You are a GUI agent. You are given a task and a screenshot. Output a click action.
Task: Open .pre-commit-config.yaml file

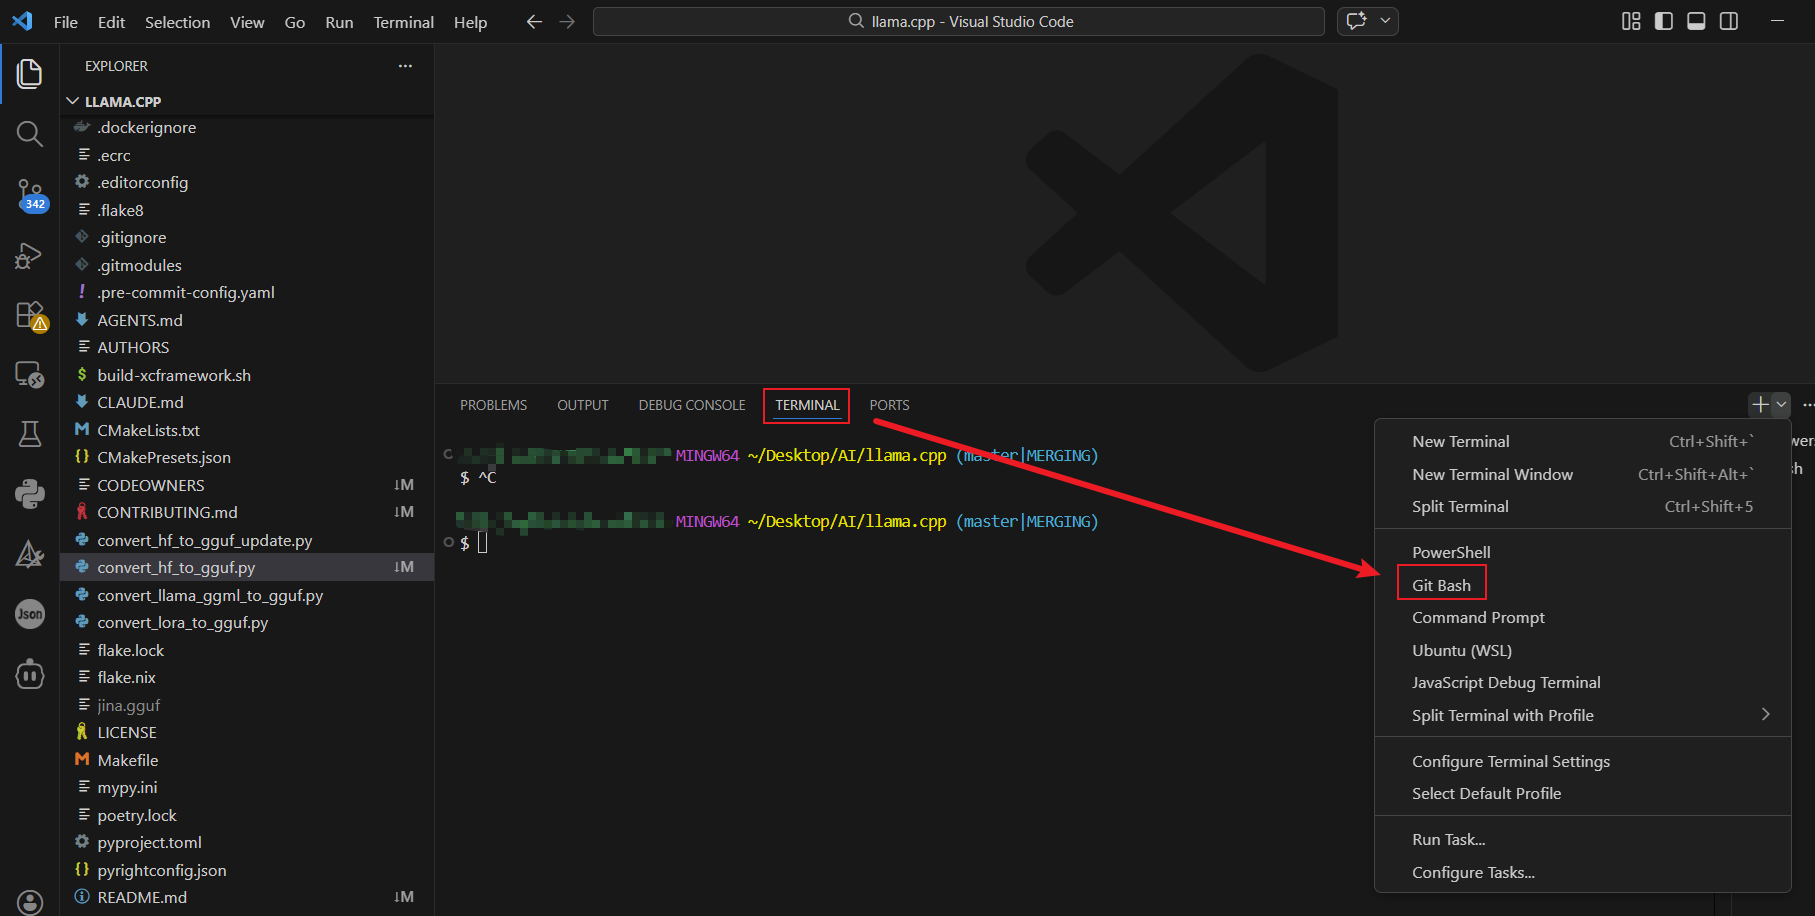click(247, 293)
